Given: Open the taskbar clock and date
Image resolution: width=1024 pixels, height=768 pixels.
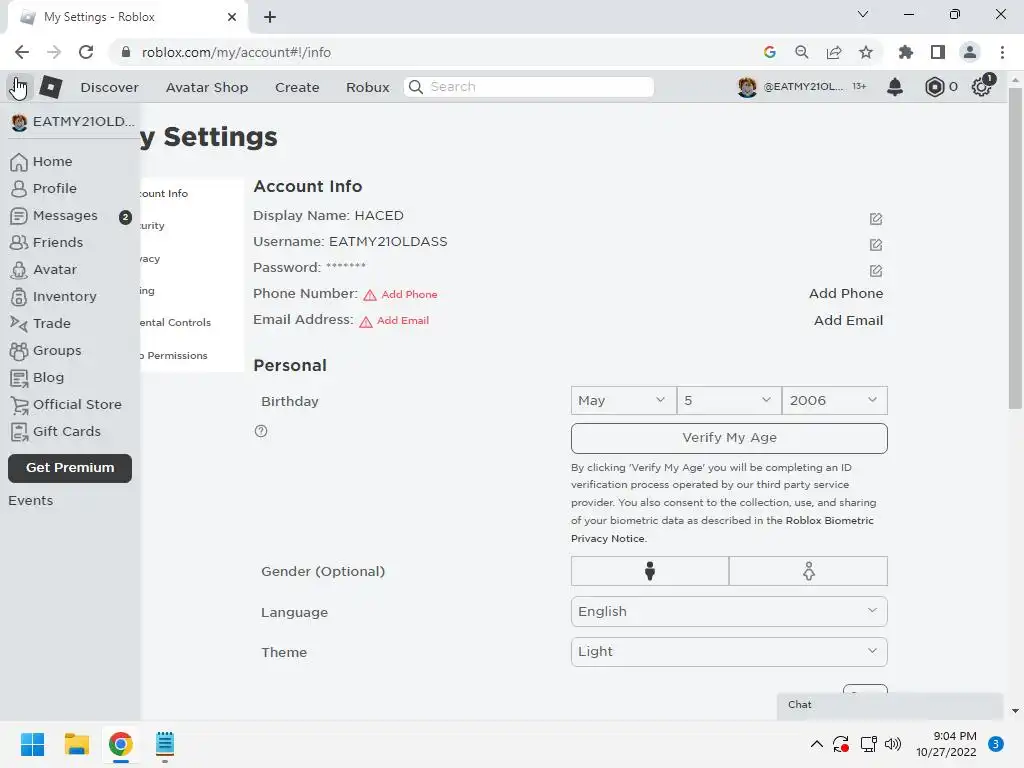Looking at the screenshot, I should [x=946, y=744].
